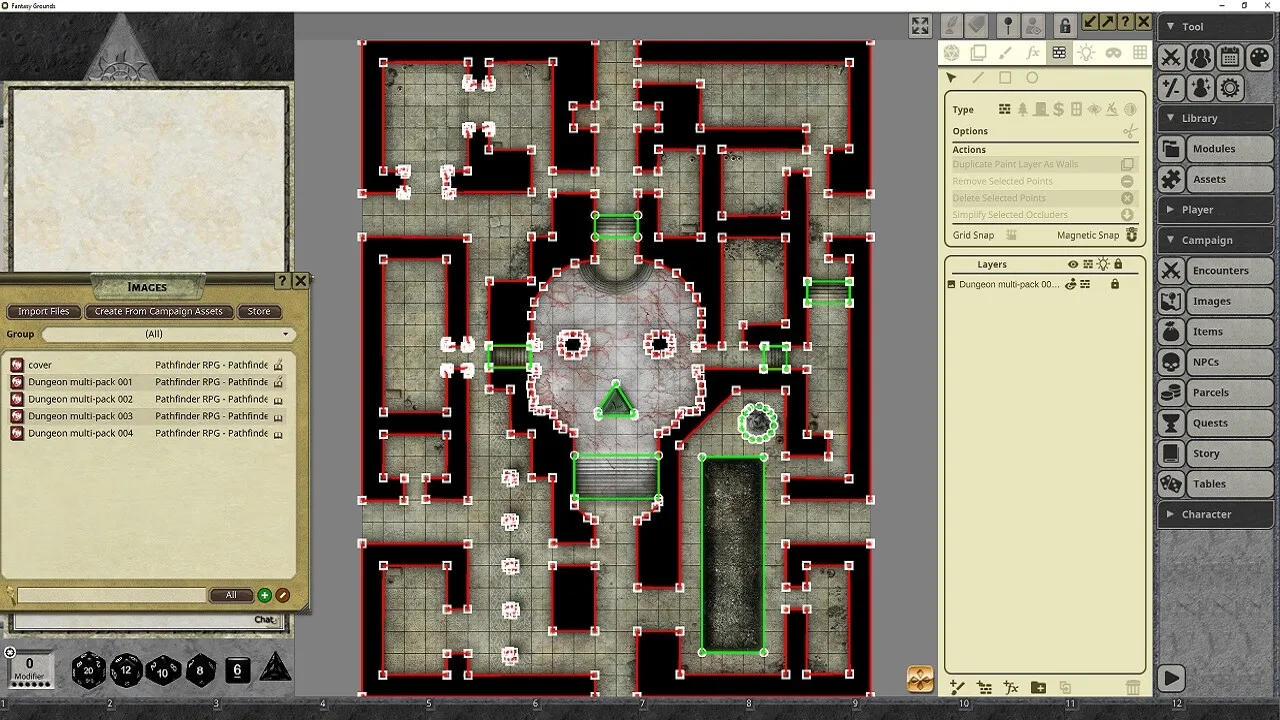
Task: Add a new layer folder
Action: [x=1038, y=688]
